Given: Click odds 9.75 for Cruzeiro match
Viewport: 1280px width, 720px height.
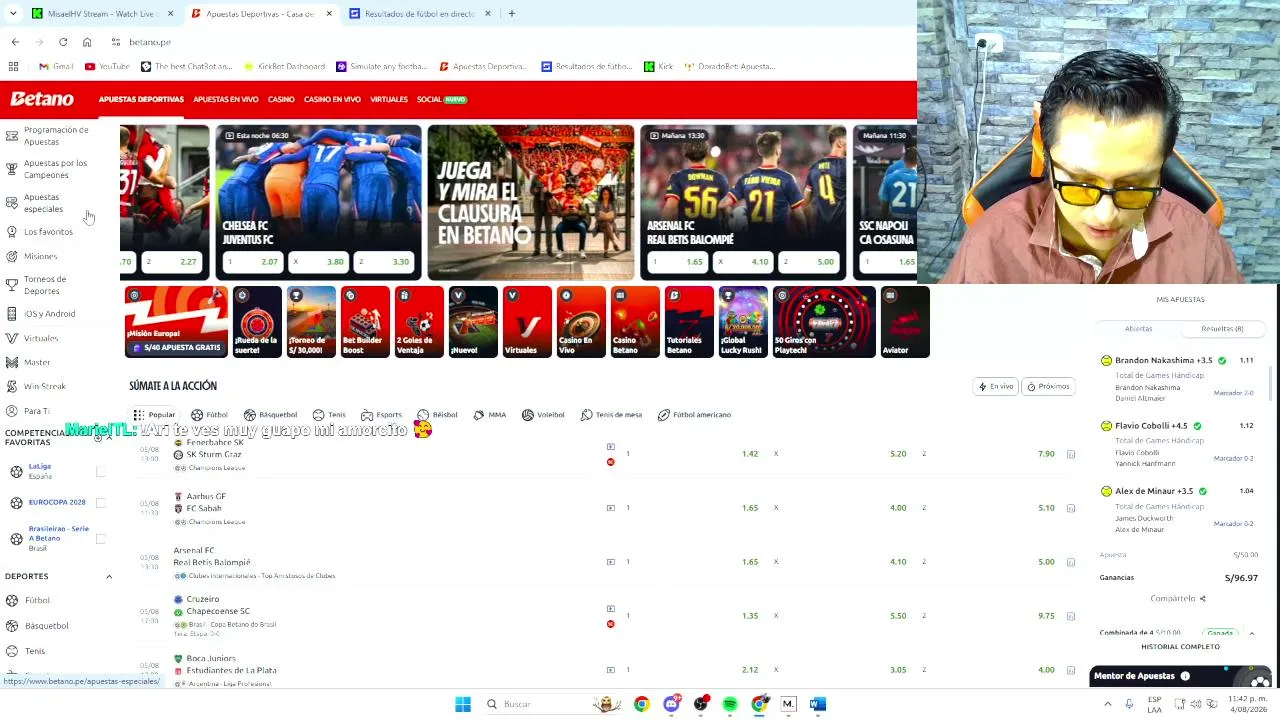Looking at the screenshot, I should coord(1046,616).
